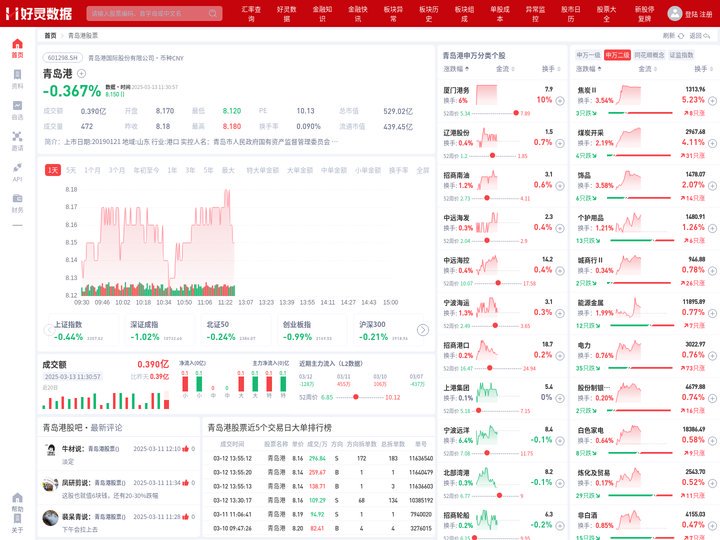Screen dimensions: 720x540
Task: Add 宁波海运 with its plus icon
Action: coord(560,313)
